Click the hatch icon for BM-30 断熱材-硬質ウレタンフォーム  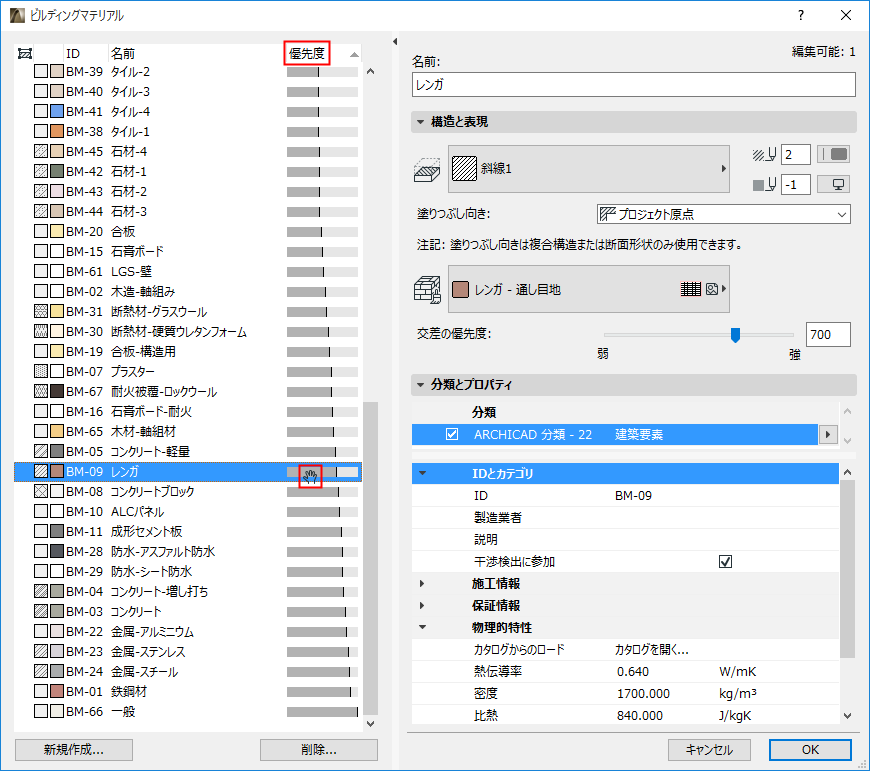41,331
